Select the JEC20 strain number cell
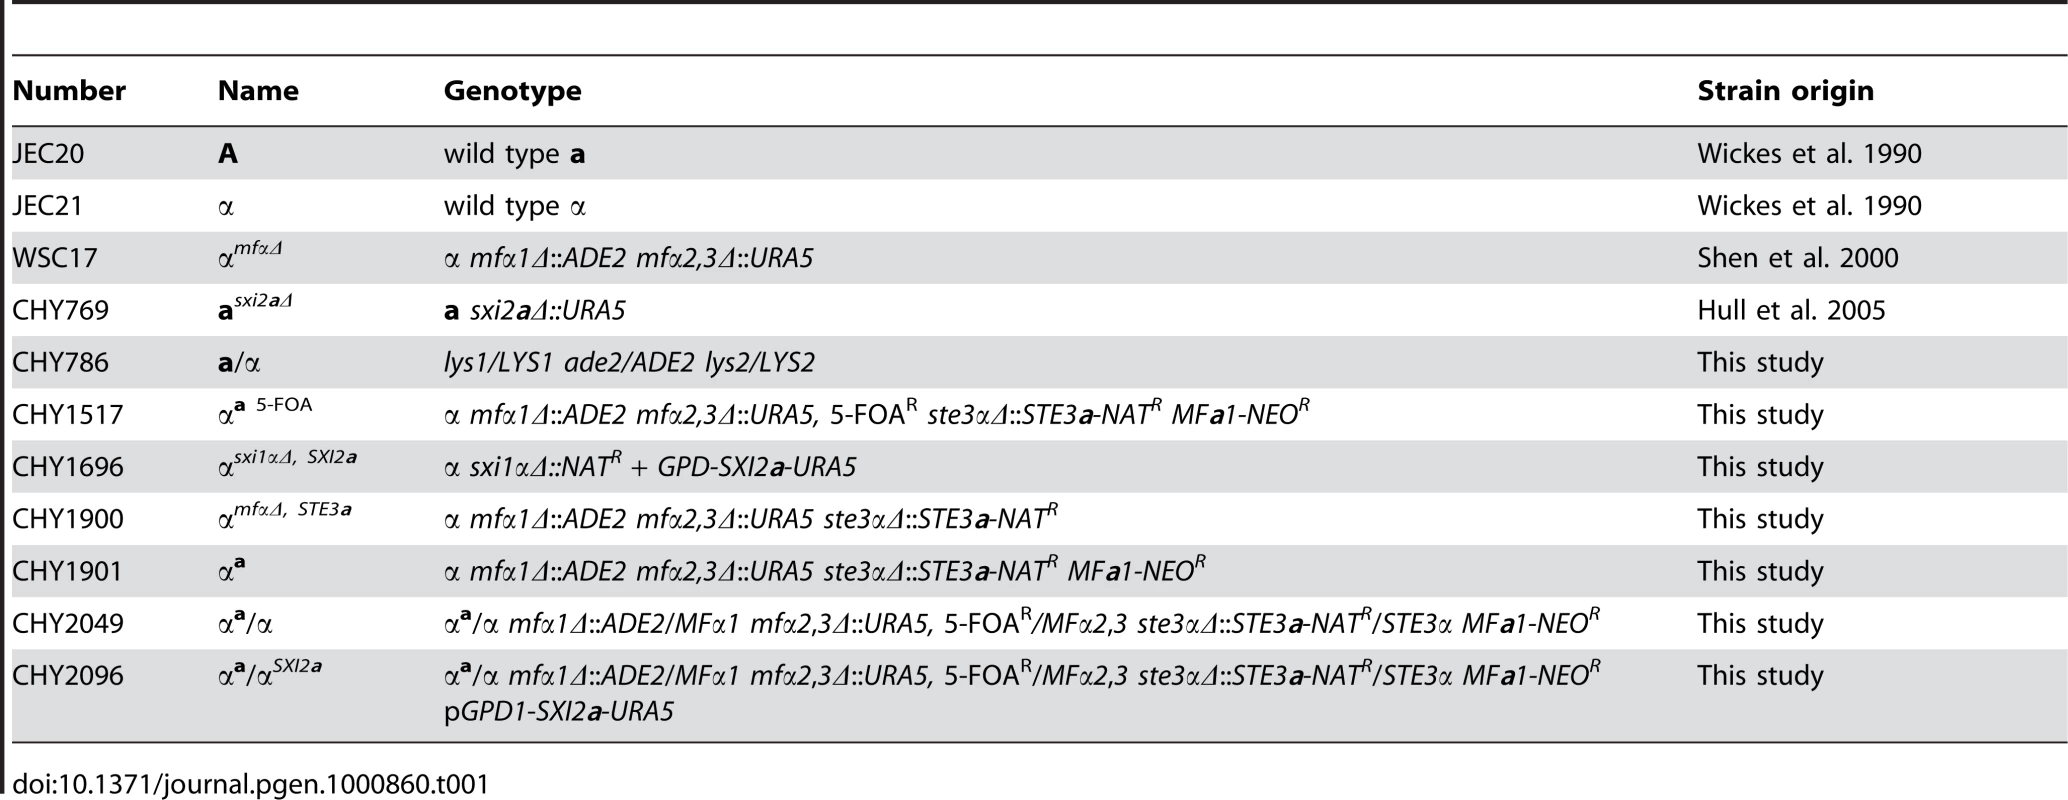Viewport: 2068px width, 800px height. 48,154
